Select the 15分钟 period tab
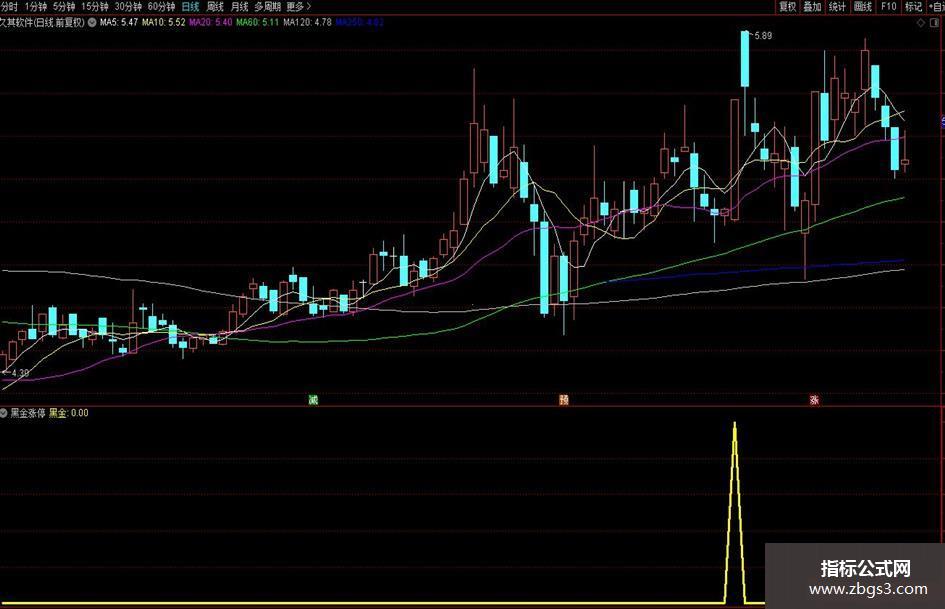The width and height of the screenshot is (945, 609). point(95,7)
